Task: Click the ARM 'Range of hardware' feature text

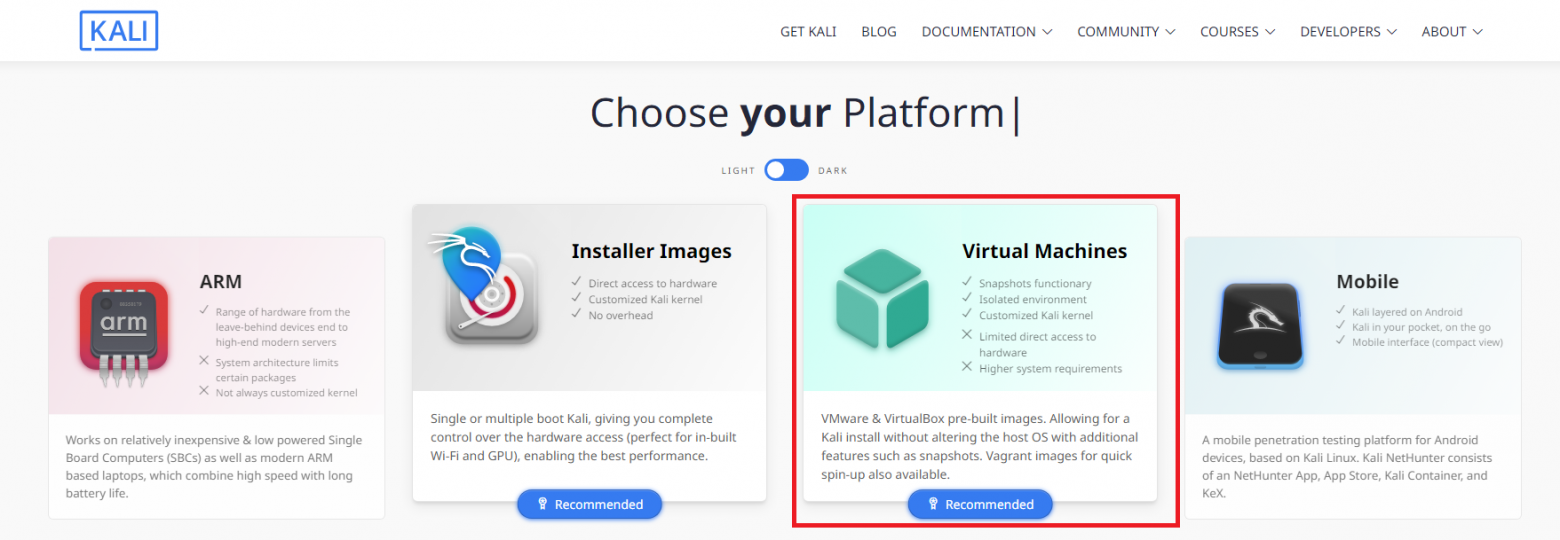Action: (x=284, y=327)
